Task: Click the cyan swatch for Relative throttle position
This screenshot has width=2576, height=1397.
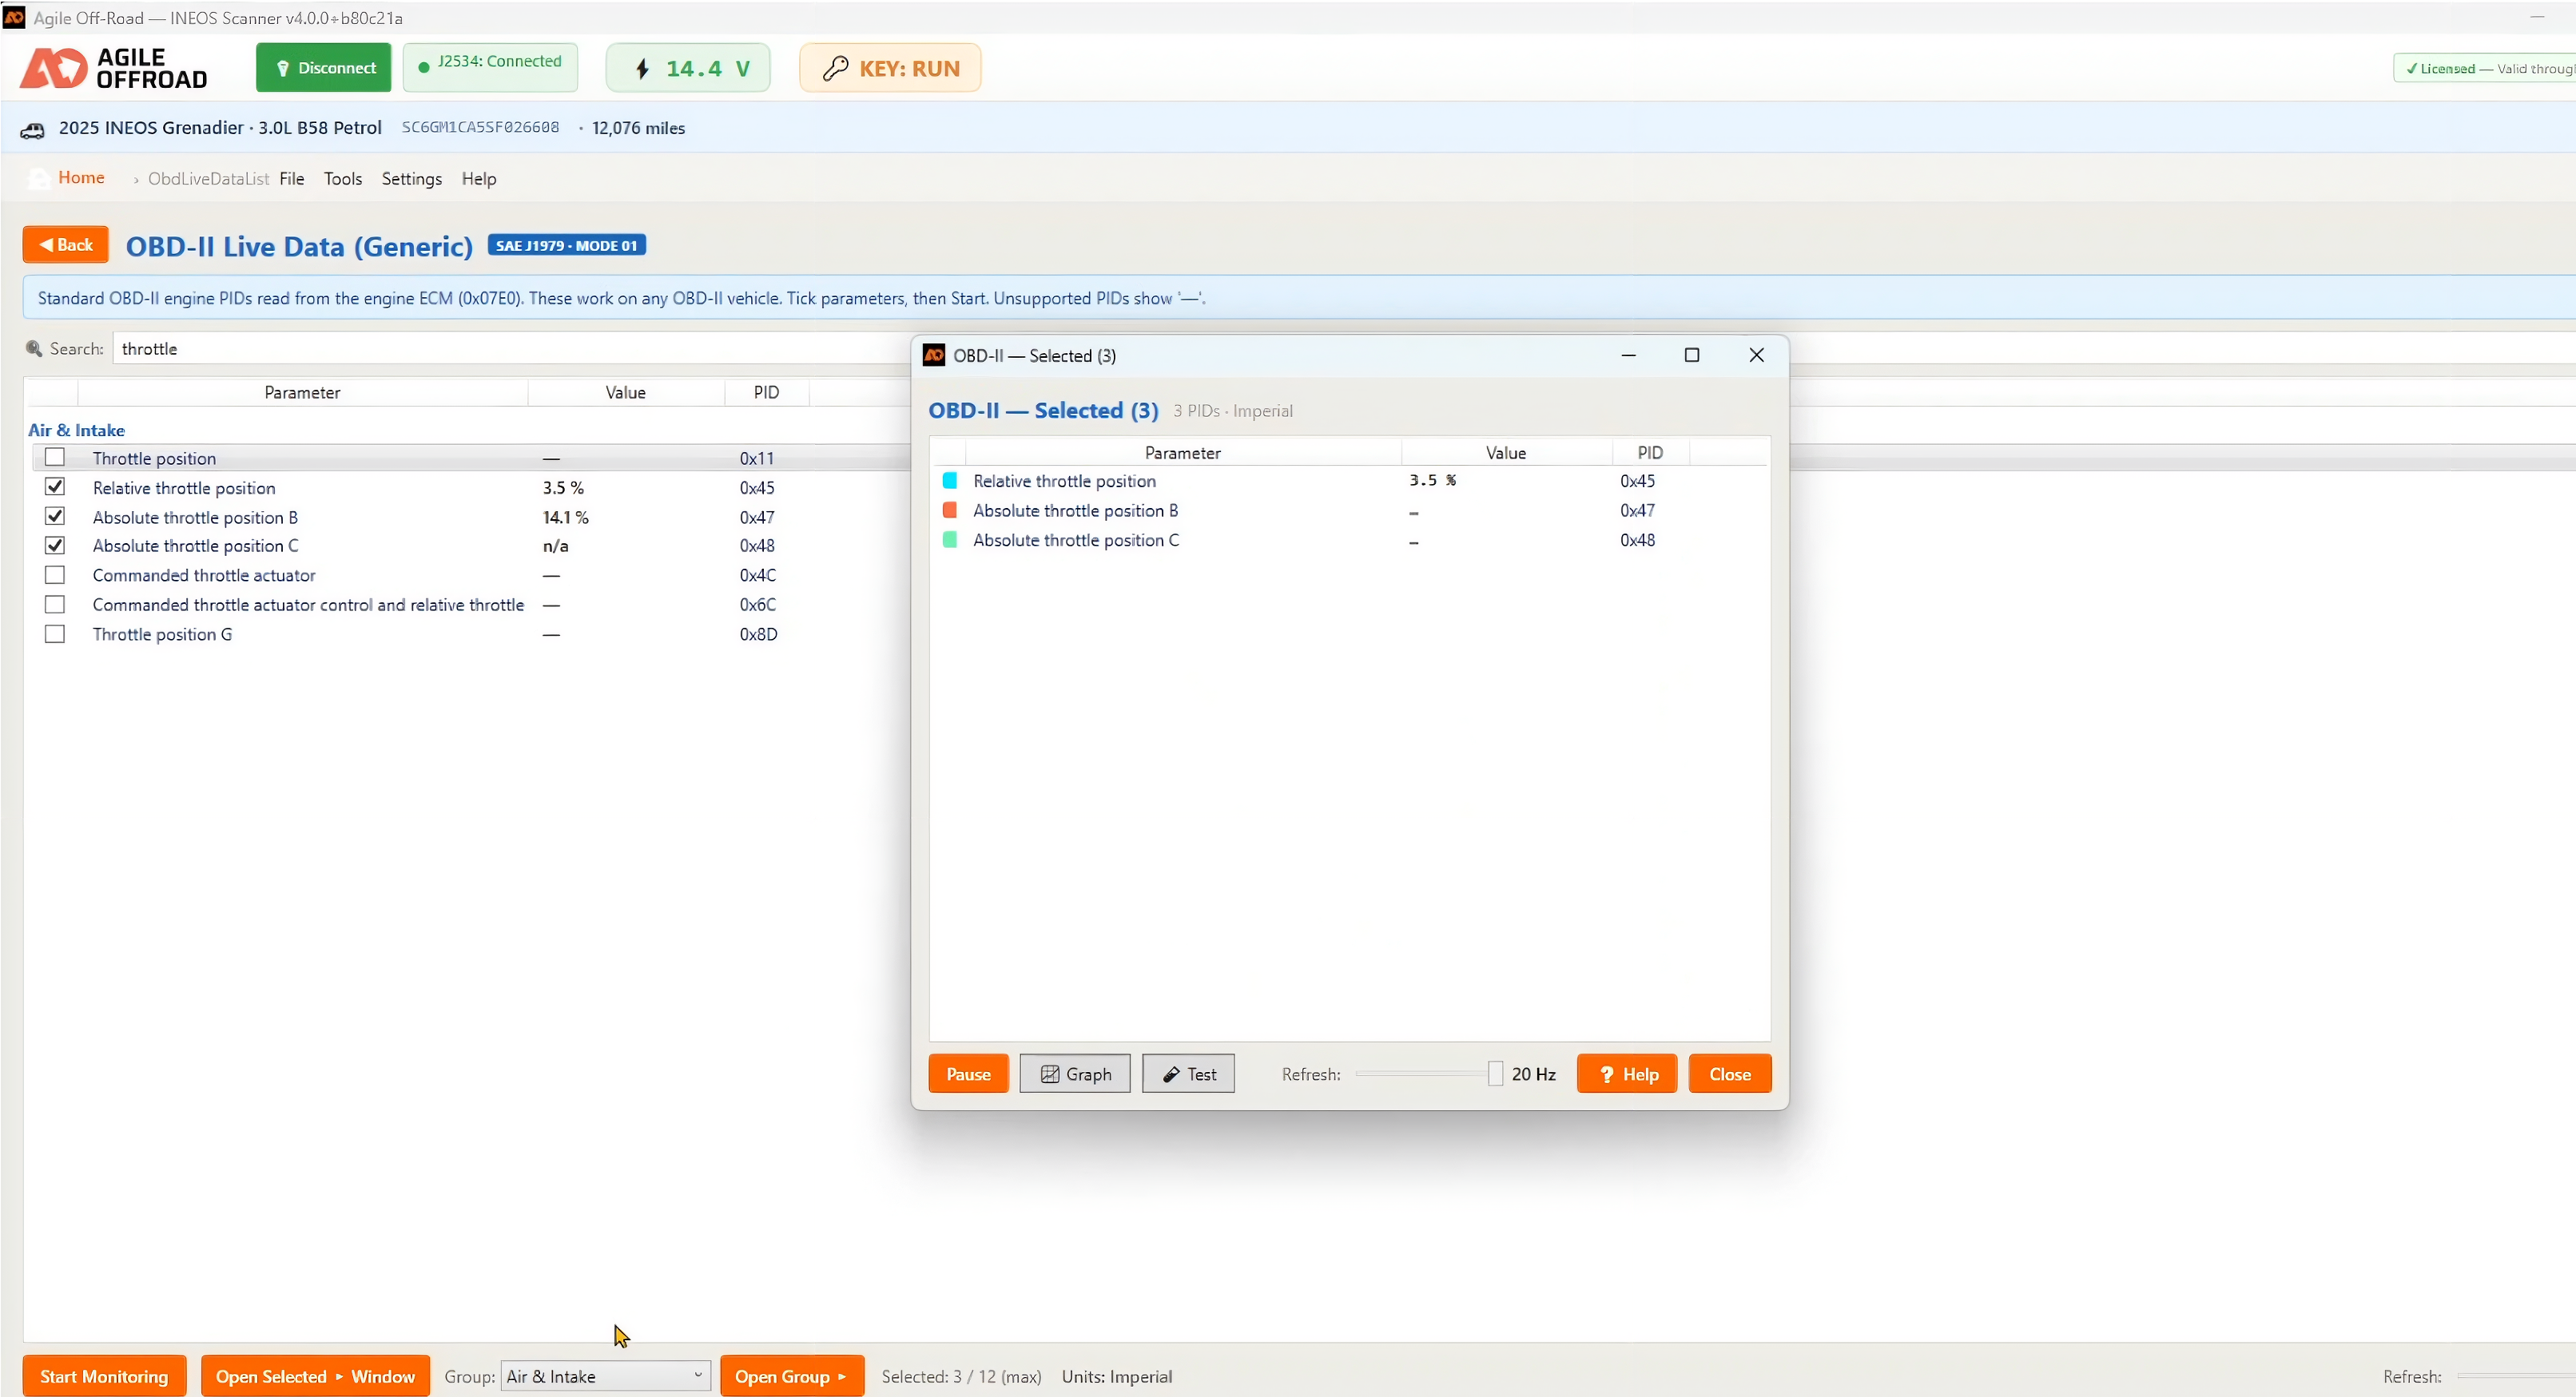Action: 950,480
